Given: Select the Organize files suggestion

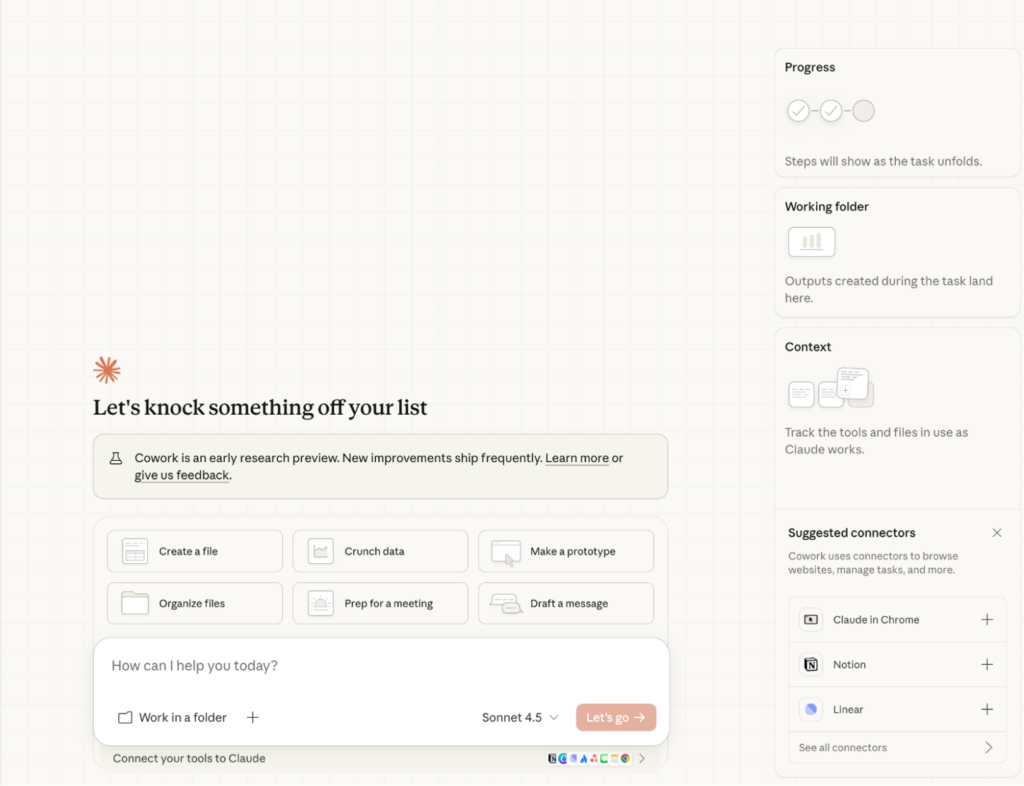Looking at the screenshot, I should pyautogui.click(x=195, y=603).
